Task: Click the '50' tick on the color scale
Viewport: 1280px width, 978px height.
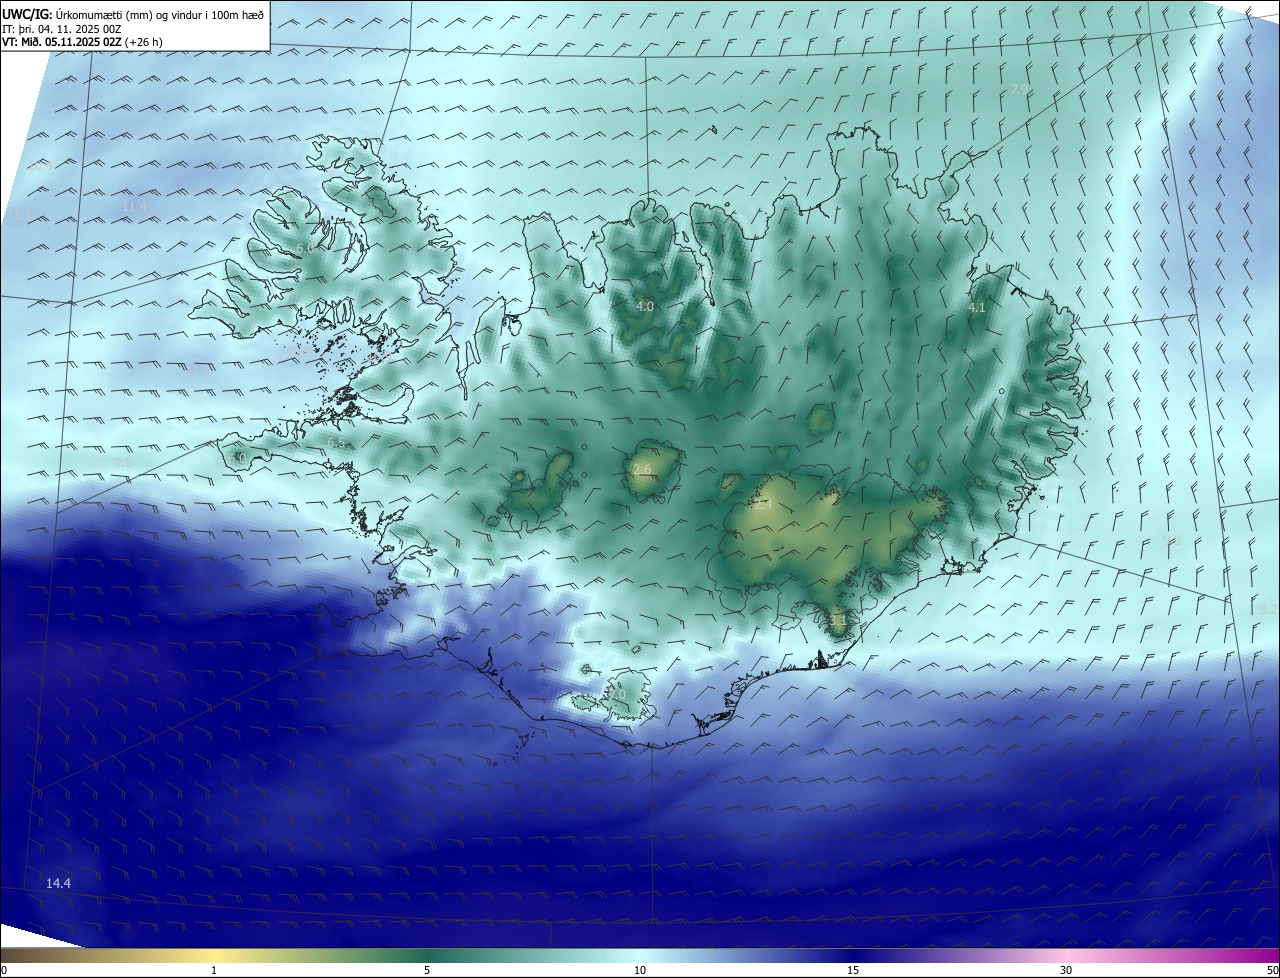Action: click(x=1272, y=970)
